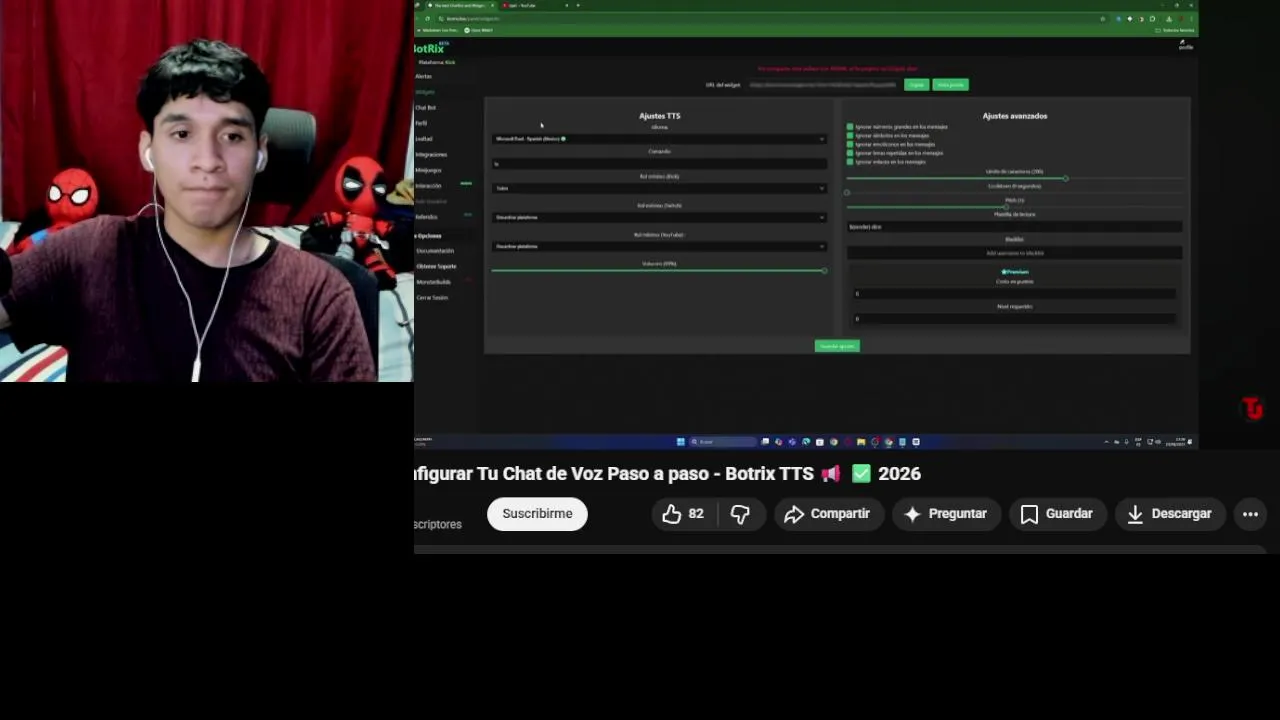
Task: Open the profile icon at the Botrix top right
Action: click(x=1186, y=44)
